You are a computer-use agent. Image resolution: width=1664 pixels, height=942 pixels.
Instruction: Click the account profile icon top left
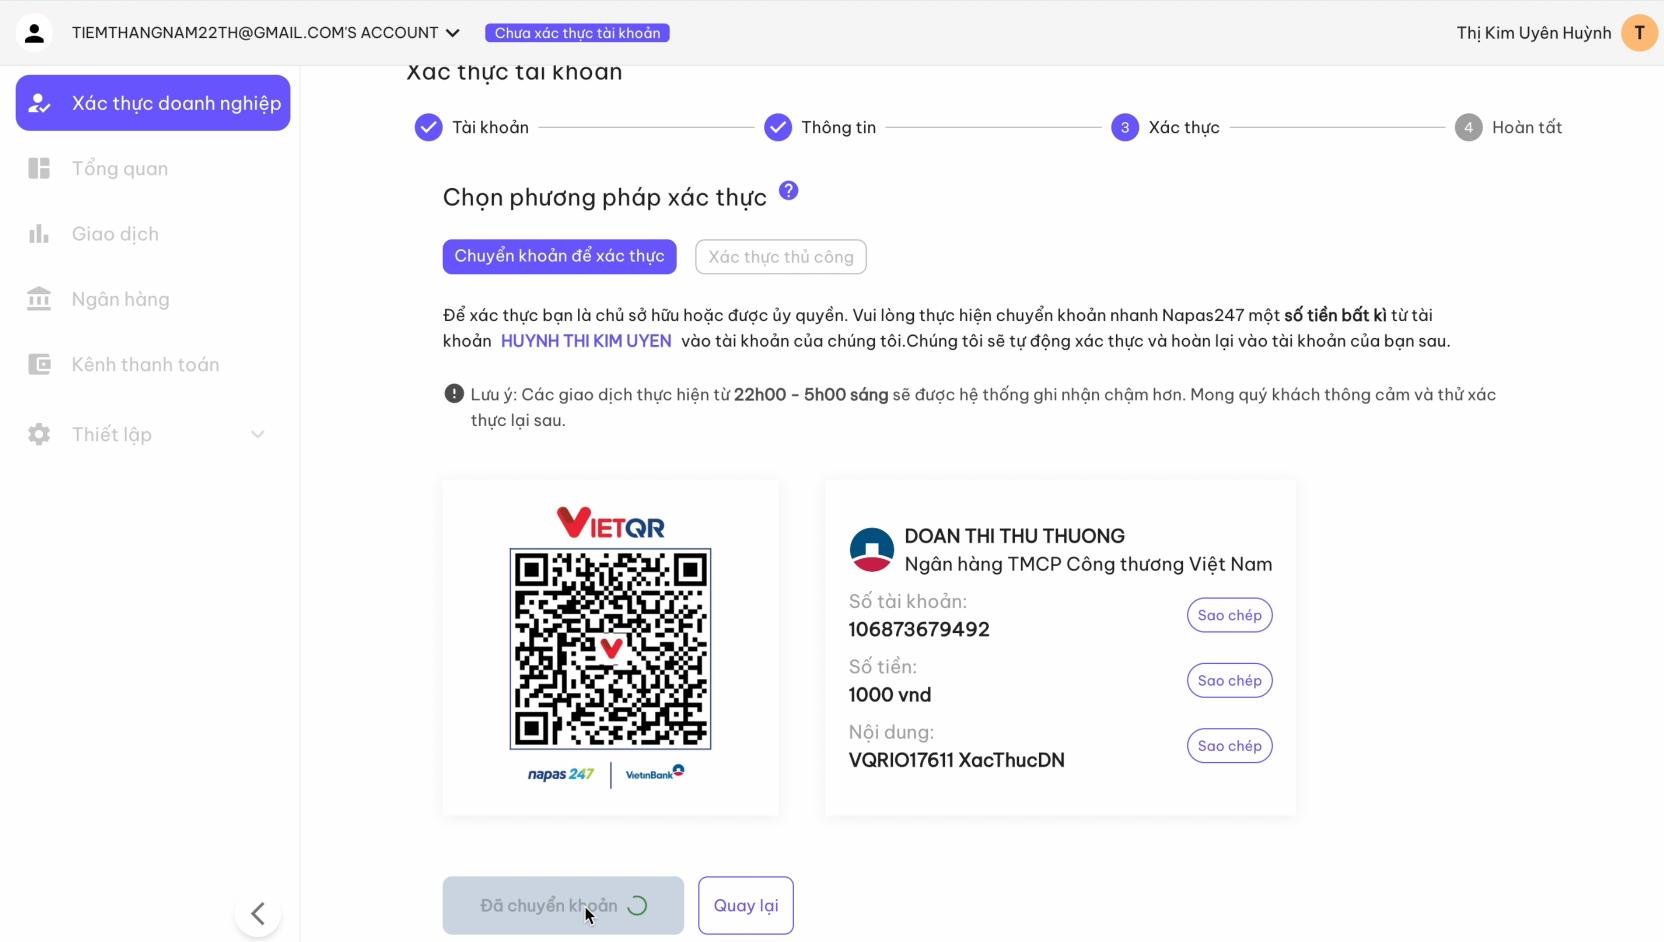click(x=34, y=33)
